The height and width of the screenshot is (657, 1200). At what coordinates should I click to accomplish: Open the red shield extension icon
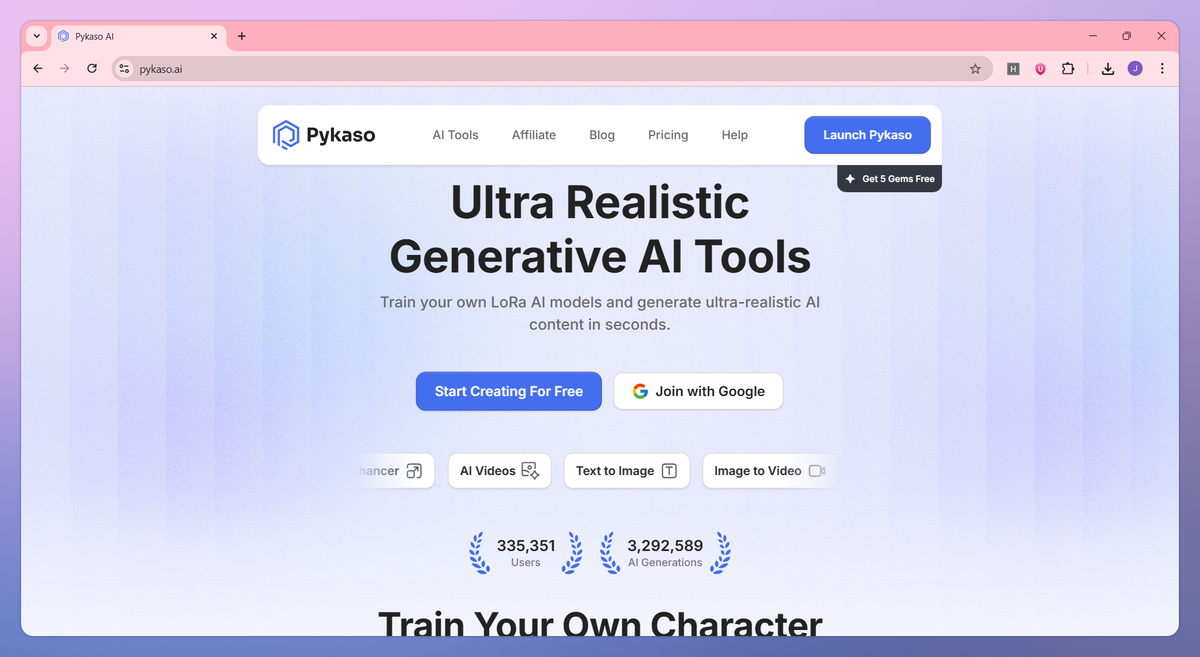click(x=1040, y=69)
